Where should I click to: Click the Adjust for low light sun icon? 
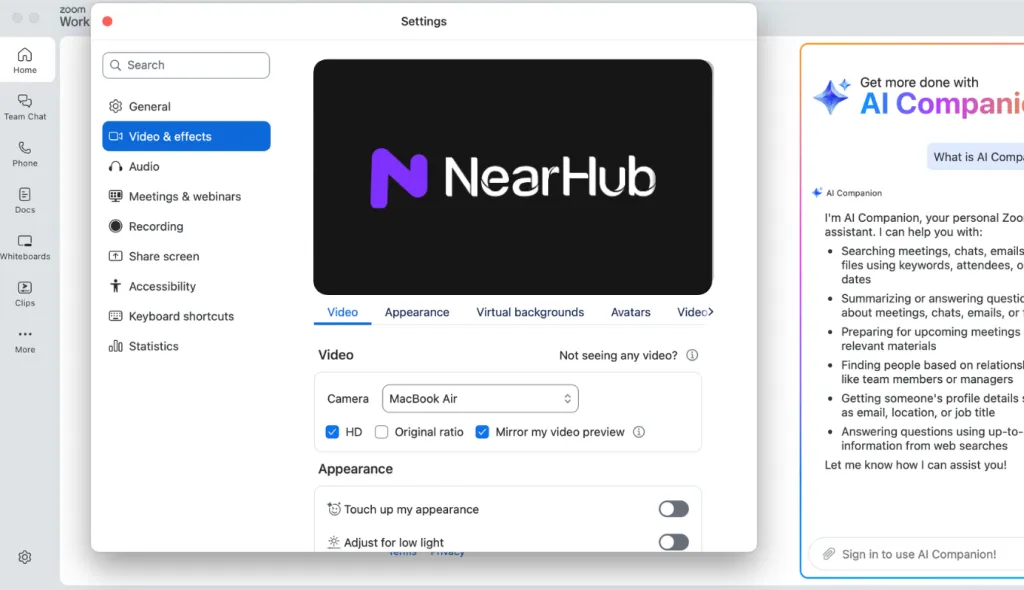point(334,542)
